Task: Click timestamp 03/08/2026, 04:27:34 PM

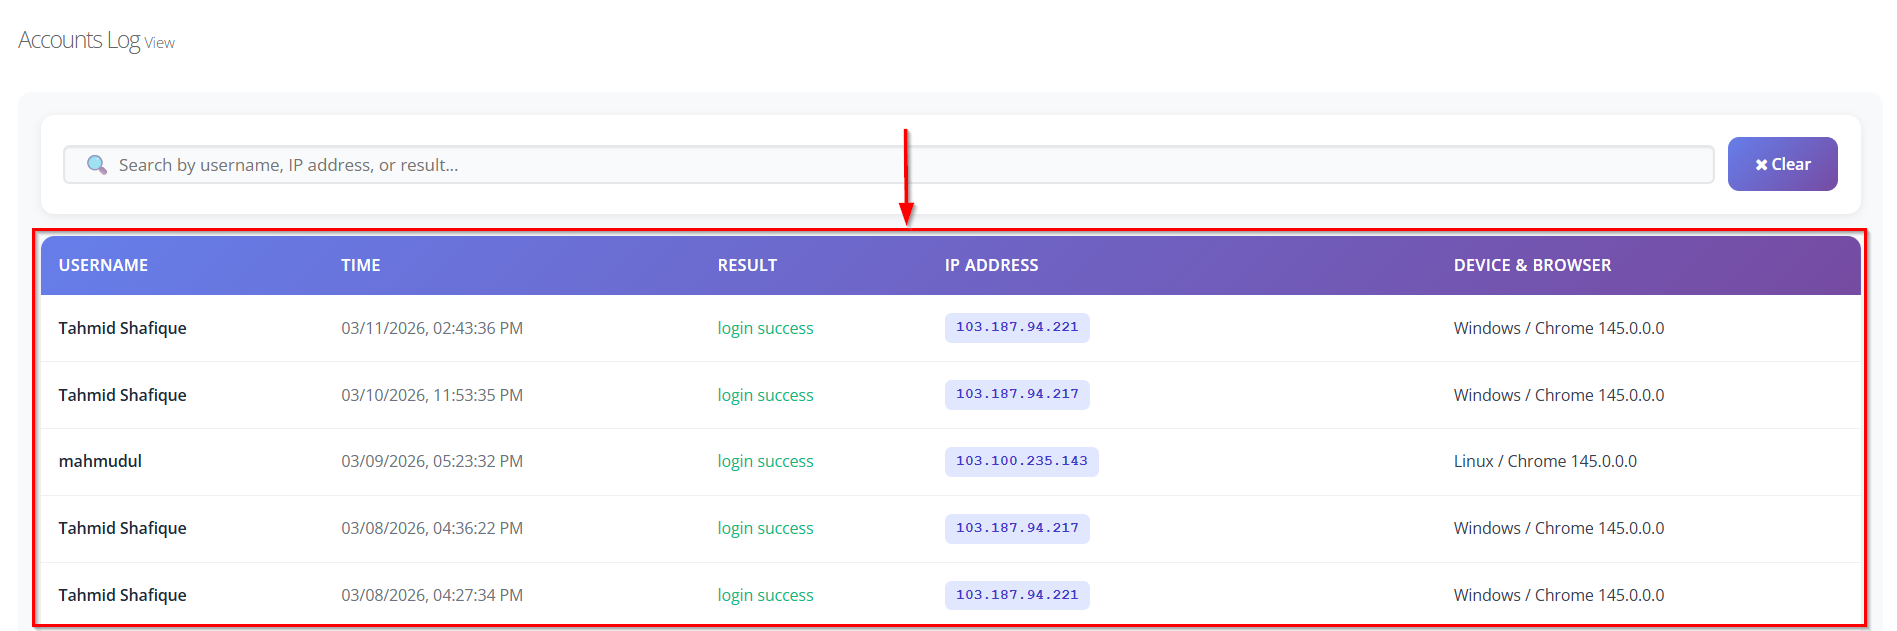Action: tap(432, 595)
